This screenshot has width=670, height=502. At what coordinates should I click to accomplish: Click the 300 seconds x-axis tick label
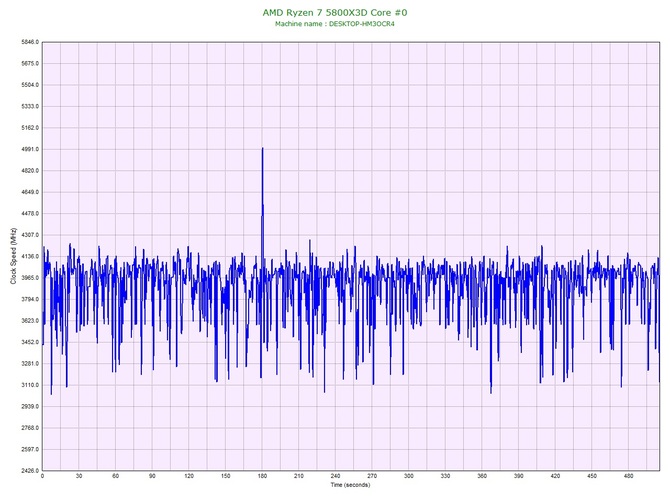[x=409, y=476]
